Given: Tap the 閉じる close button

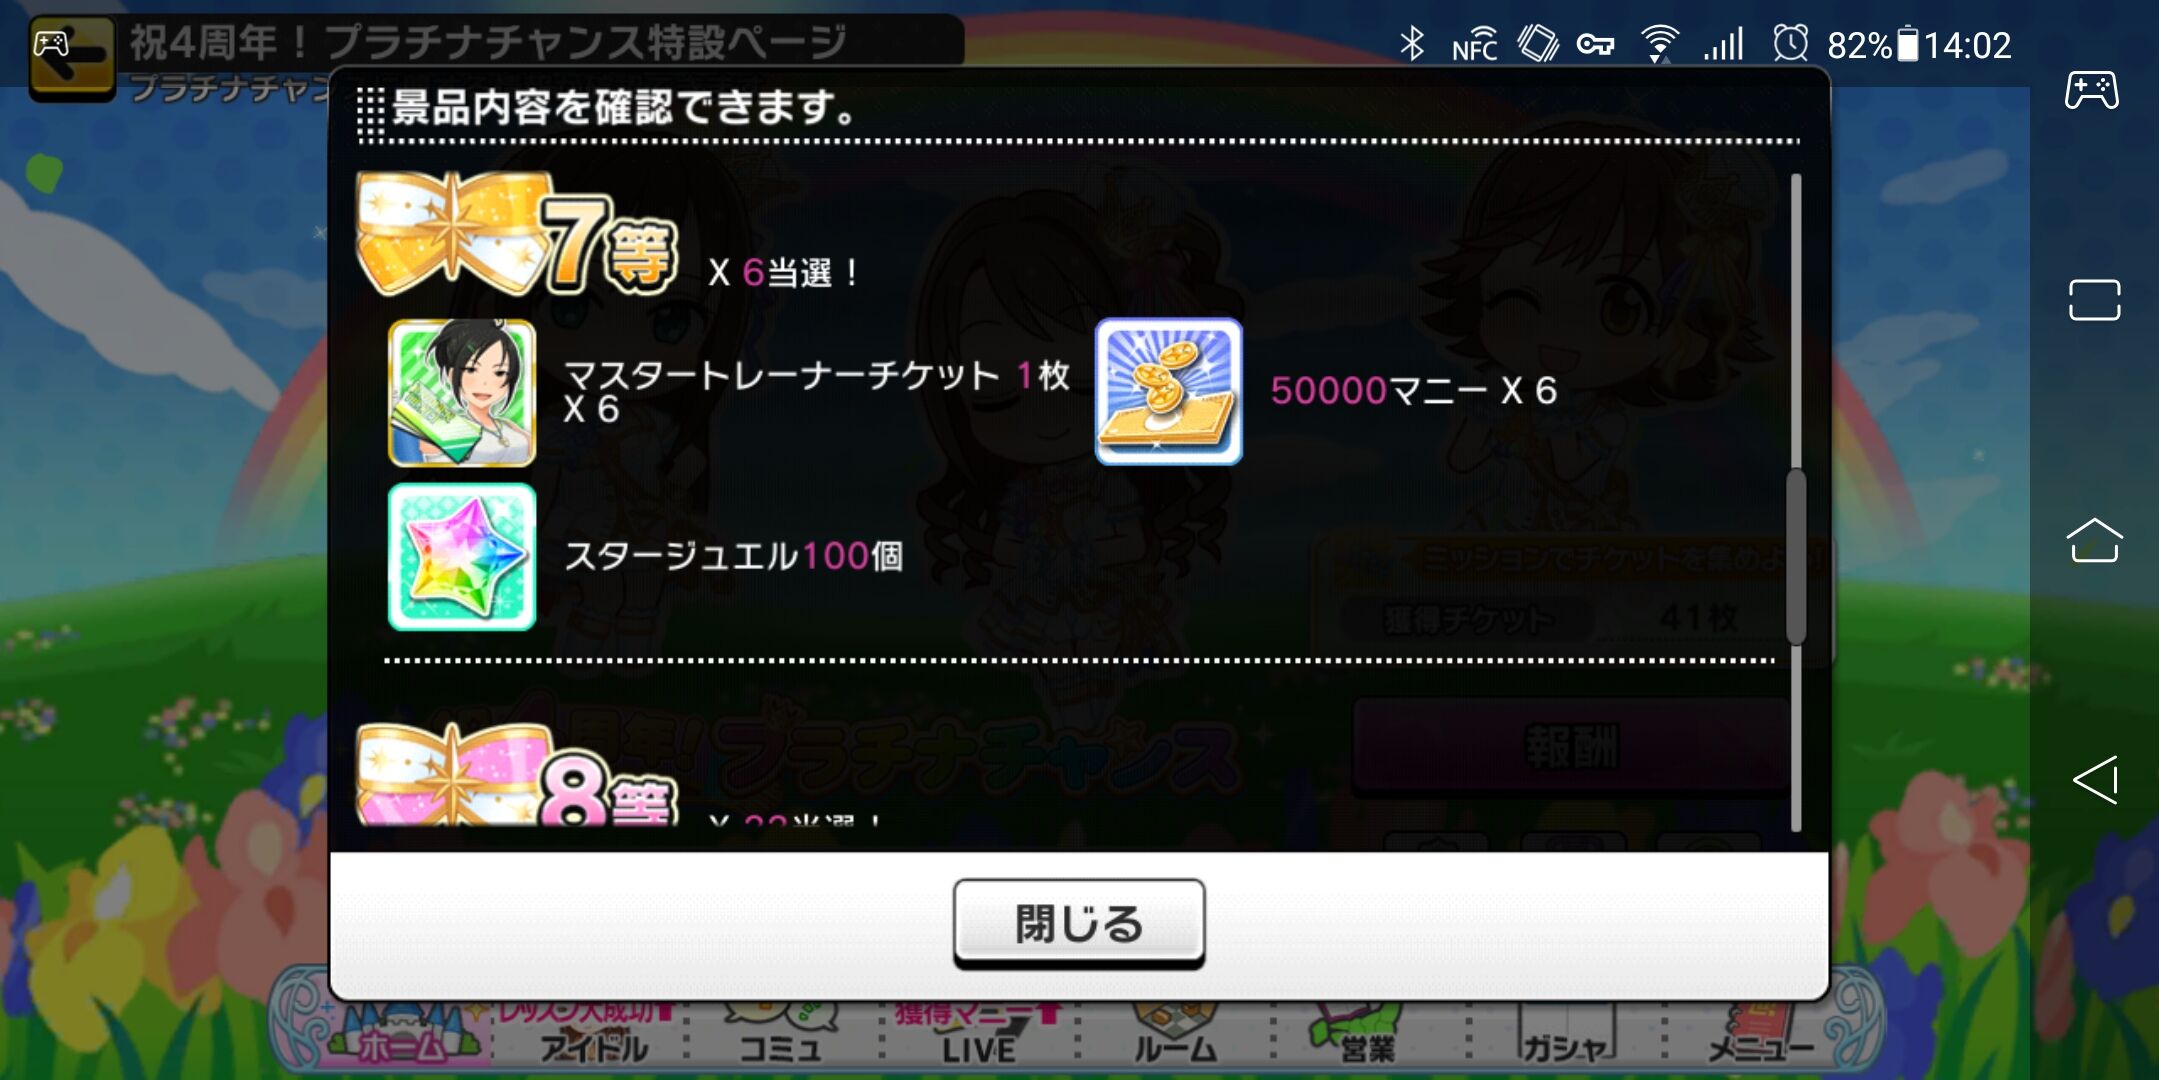Looking at the screenshot, I should click(1078, 922).
